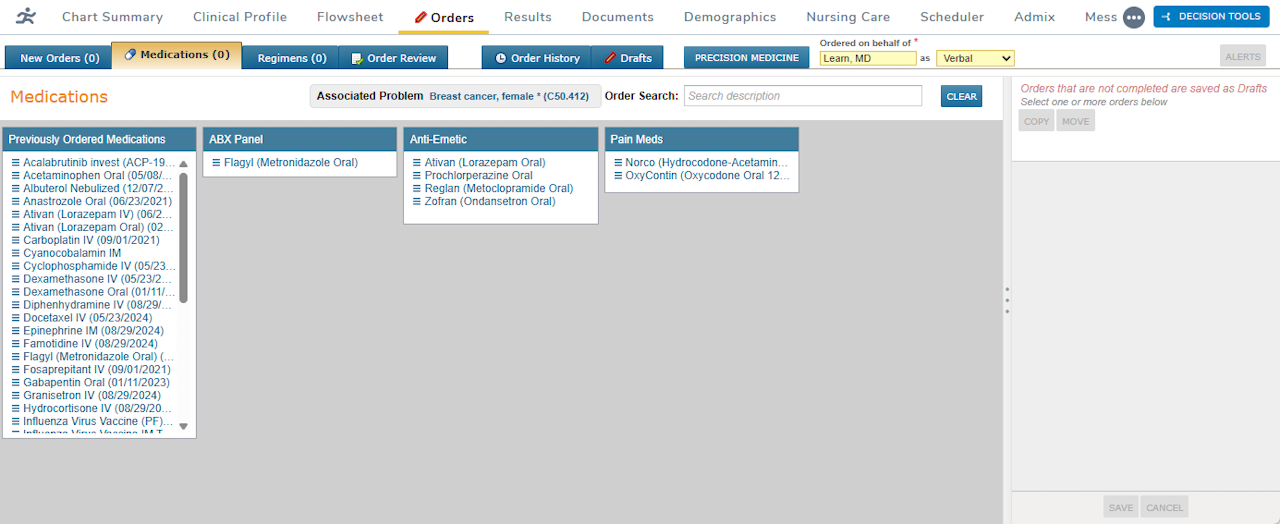1280x524 pixels.
Task: Click the medications list scrollbar thumb
Action: [183, 238]
